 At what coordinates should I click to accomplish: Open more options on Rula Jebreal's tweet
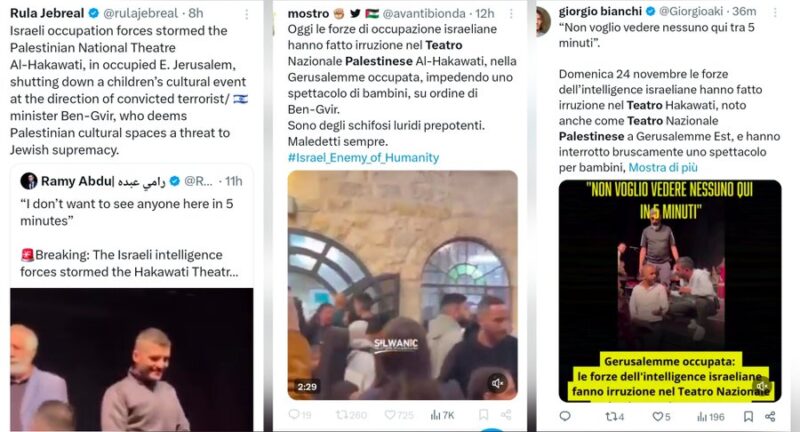tap(246, 14)
